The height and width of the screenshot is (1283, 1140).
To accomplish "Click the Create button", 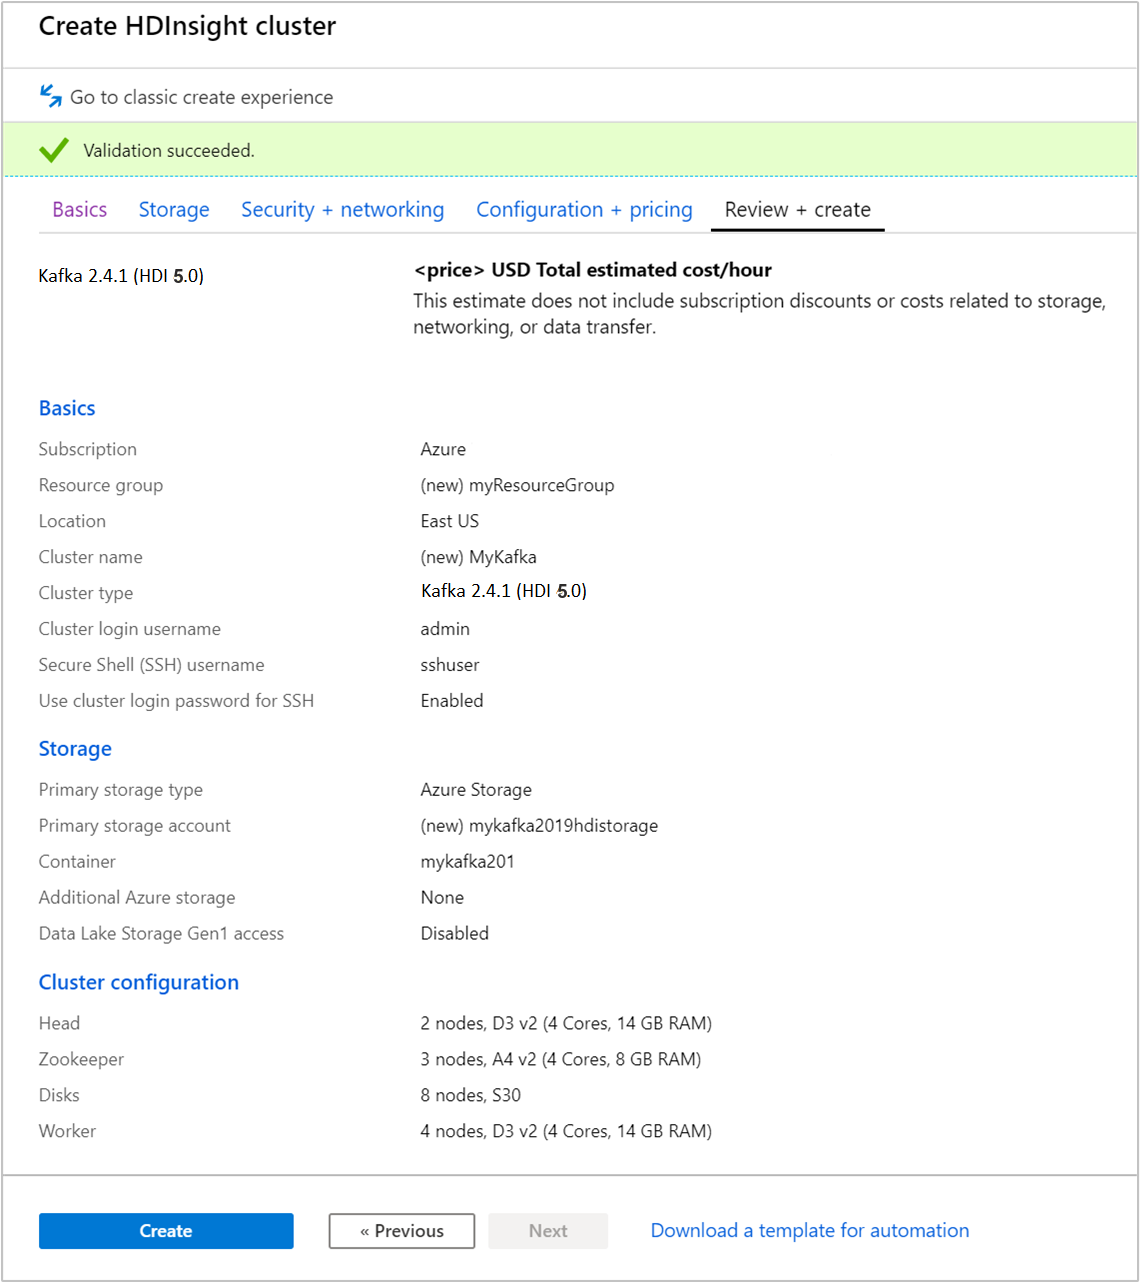I will tap(165, 1230).
